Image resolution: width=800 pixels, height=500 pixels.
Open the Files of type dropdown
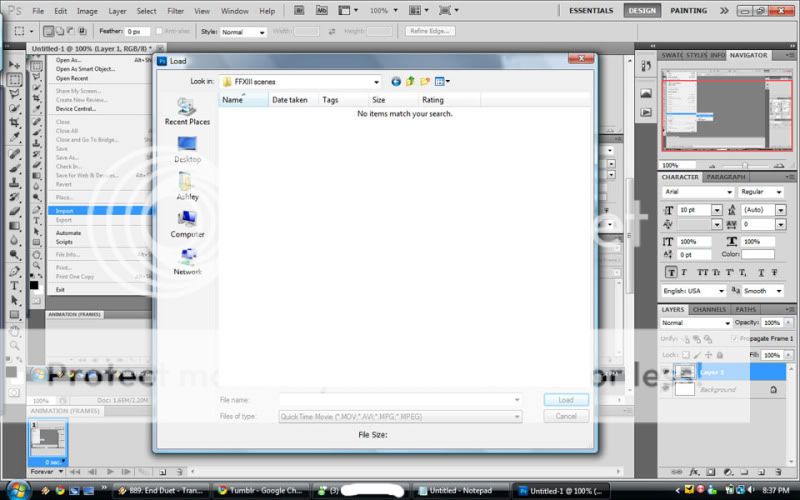point(516,416)
